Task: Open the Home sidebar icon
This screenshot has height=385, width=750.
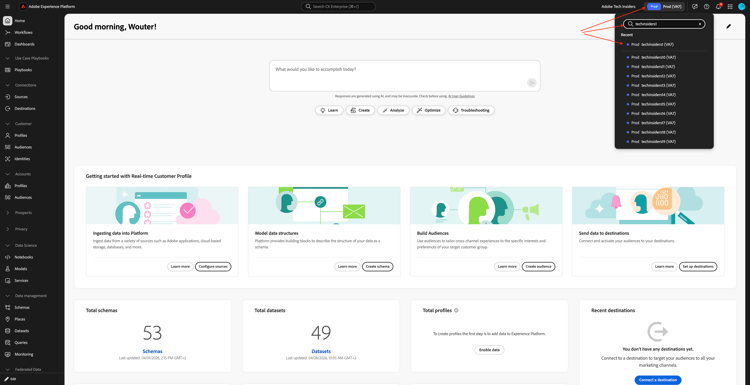Action: 8,21
